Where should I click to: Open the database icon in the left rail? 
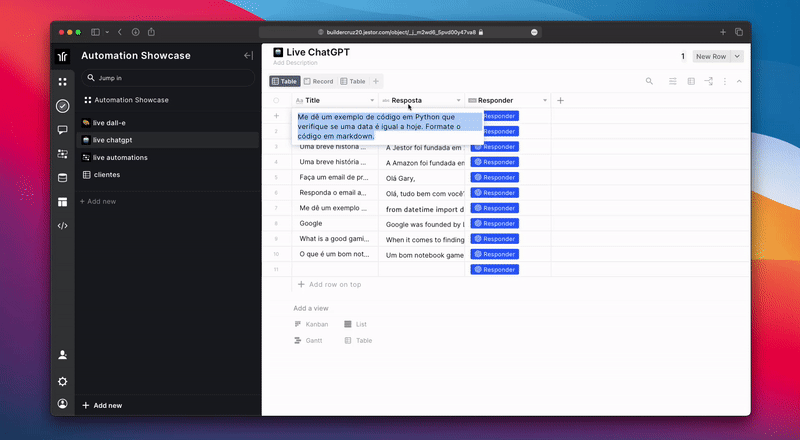tap(62, 178)
